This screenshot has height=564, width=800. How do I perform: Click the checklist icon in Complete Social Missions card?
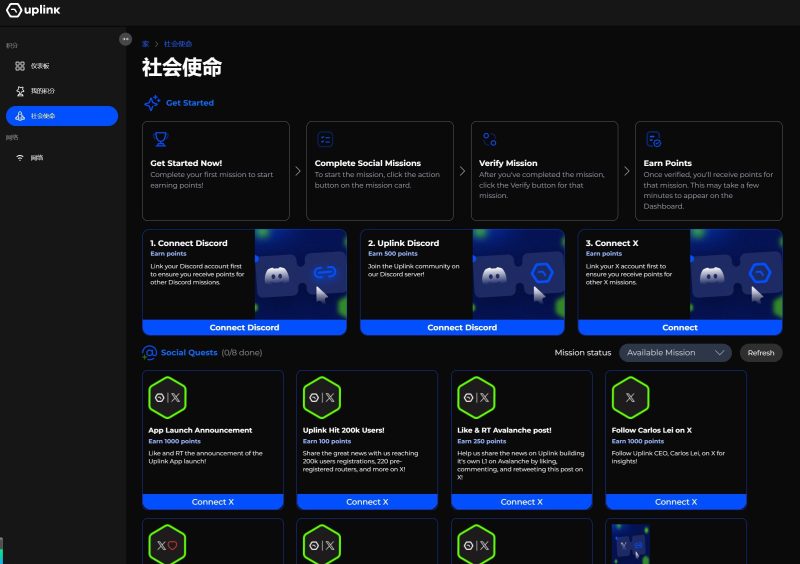click(x=325, y=139)
